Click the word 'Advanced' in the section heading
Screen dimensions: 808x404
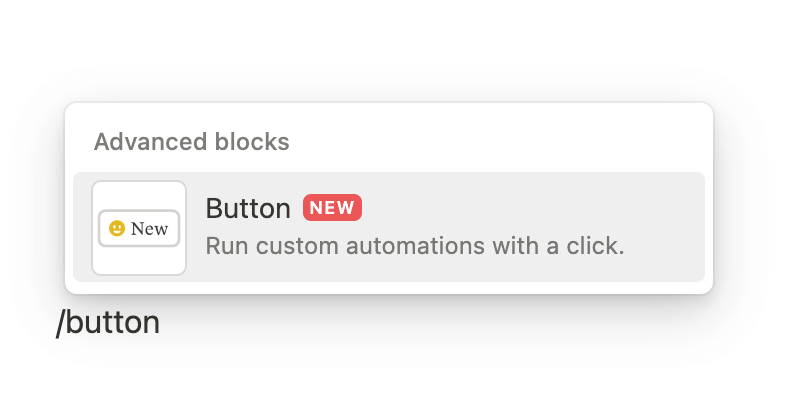(142, 142)
